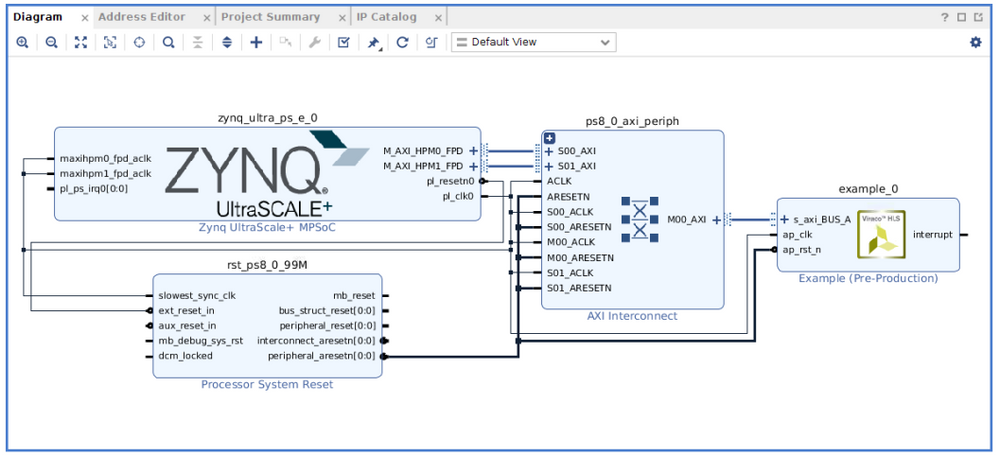Expand the S00_AXI interface port
The image size is (999, 461).
click(549, 152)
